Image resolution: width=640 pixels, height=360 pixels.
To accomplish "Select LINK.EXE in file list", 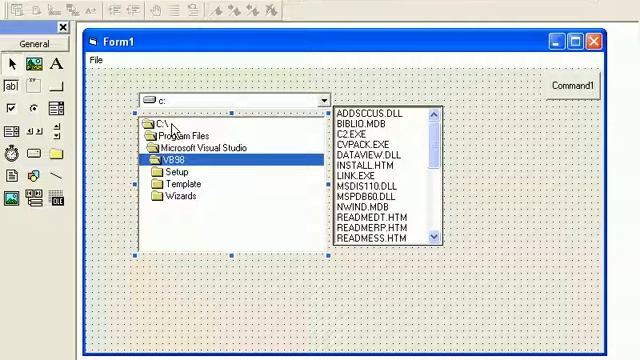I will [x=355, y=176].
